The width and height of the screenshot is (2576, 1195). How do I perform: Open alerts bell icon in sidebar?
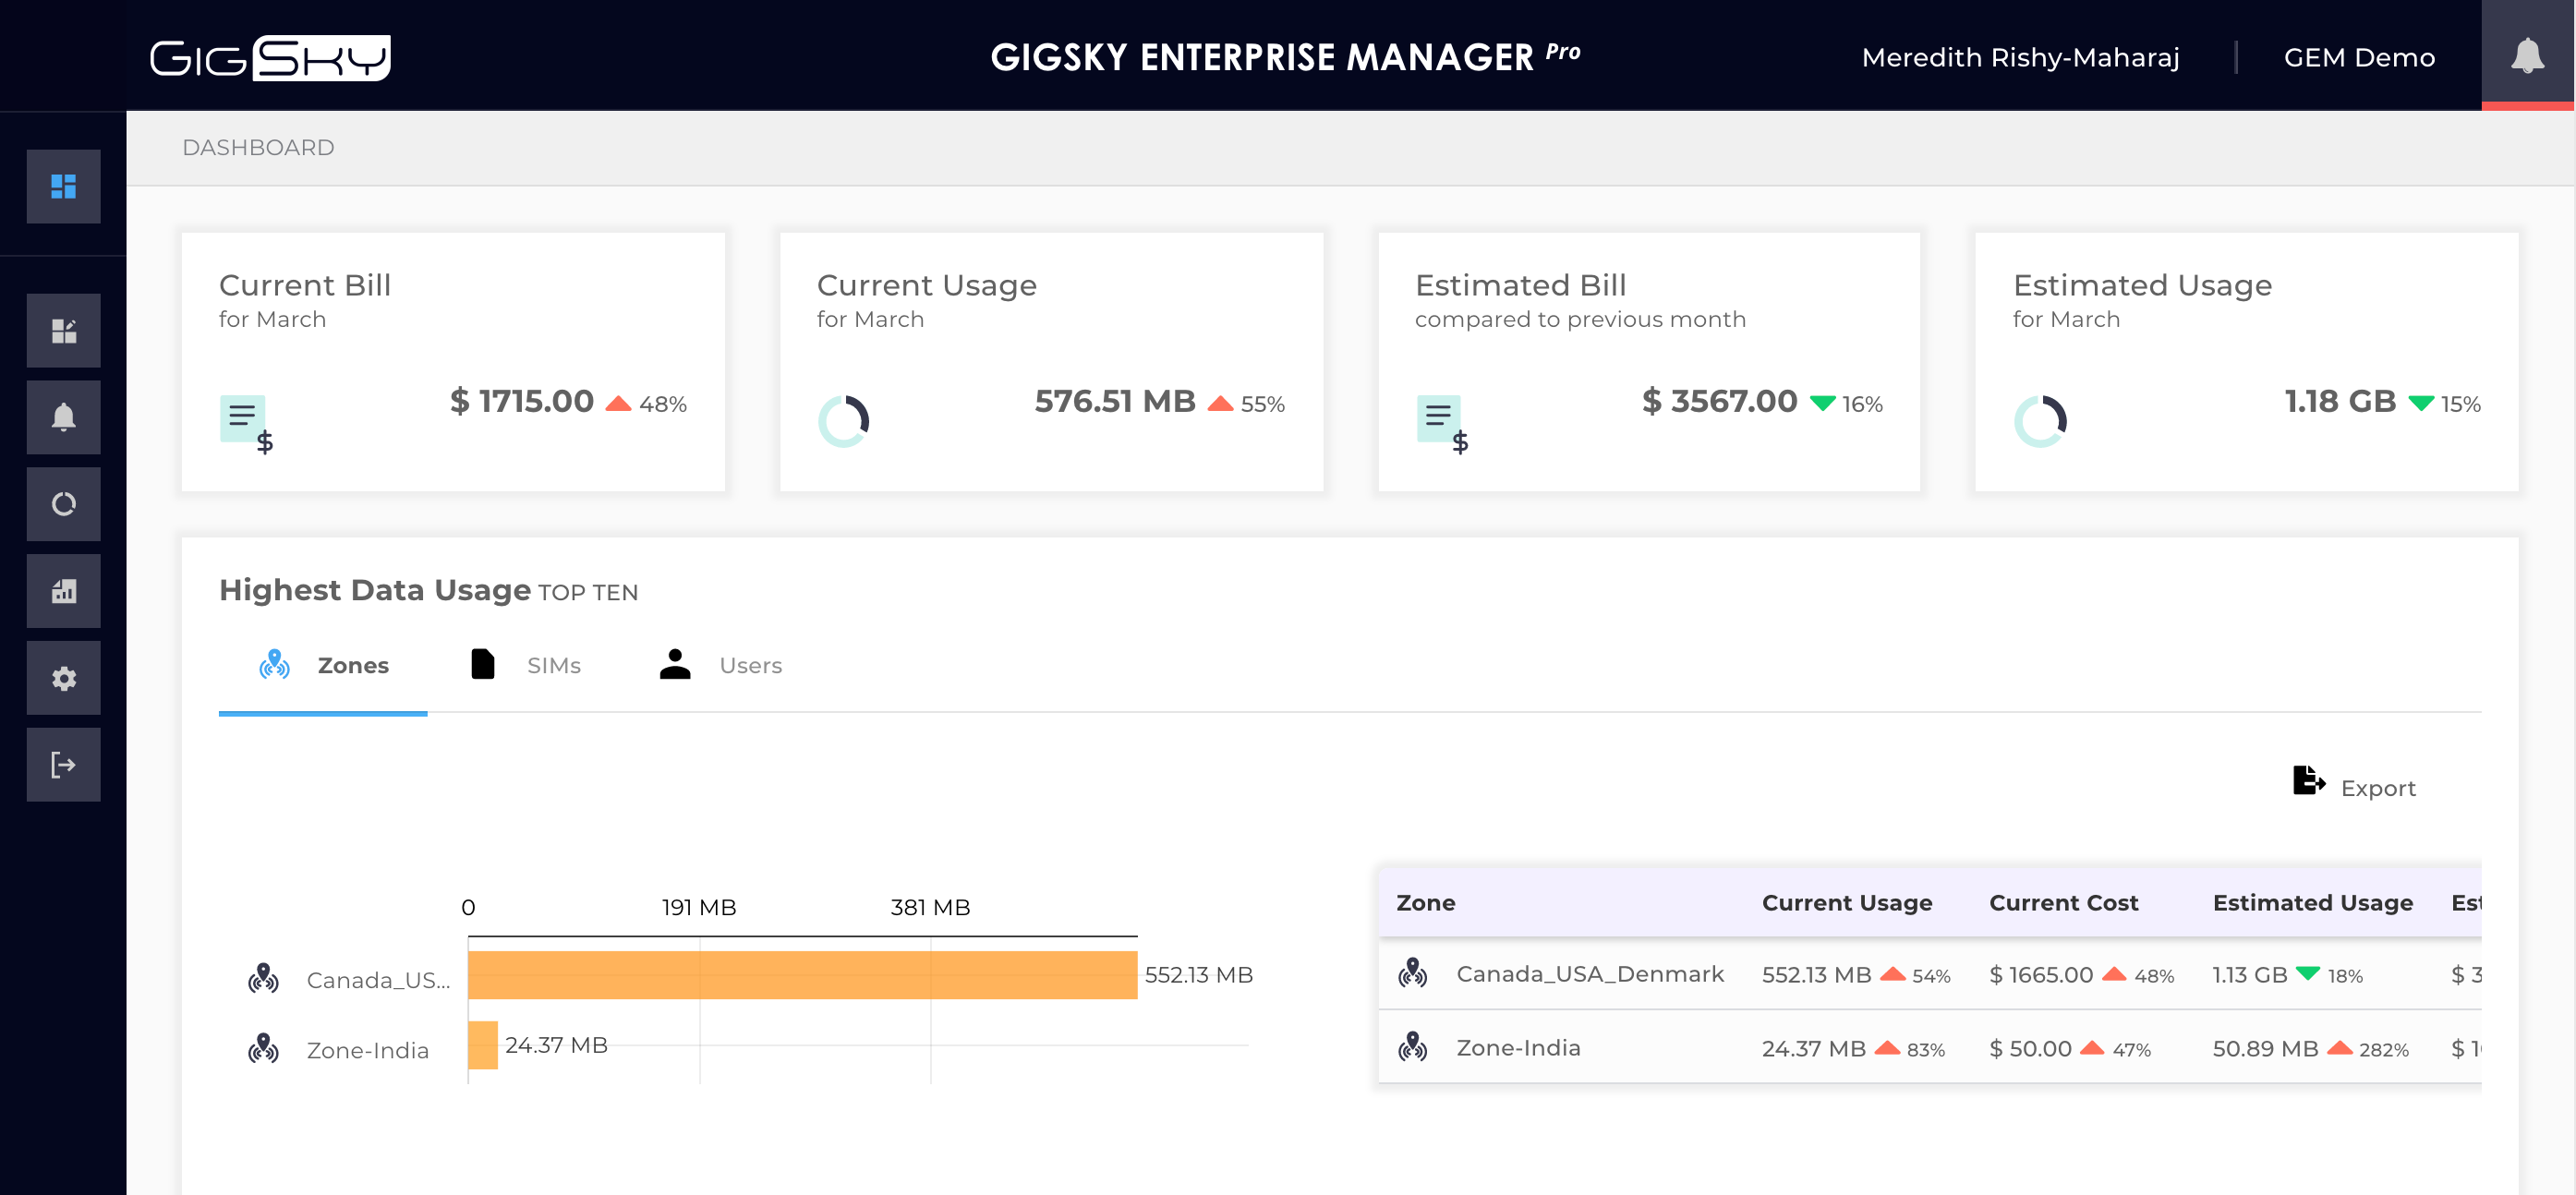pyautogui.click(x=63, y=417)
